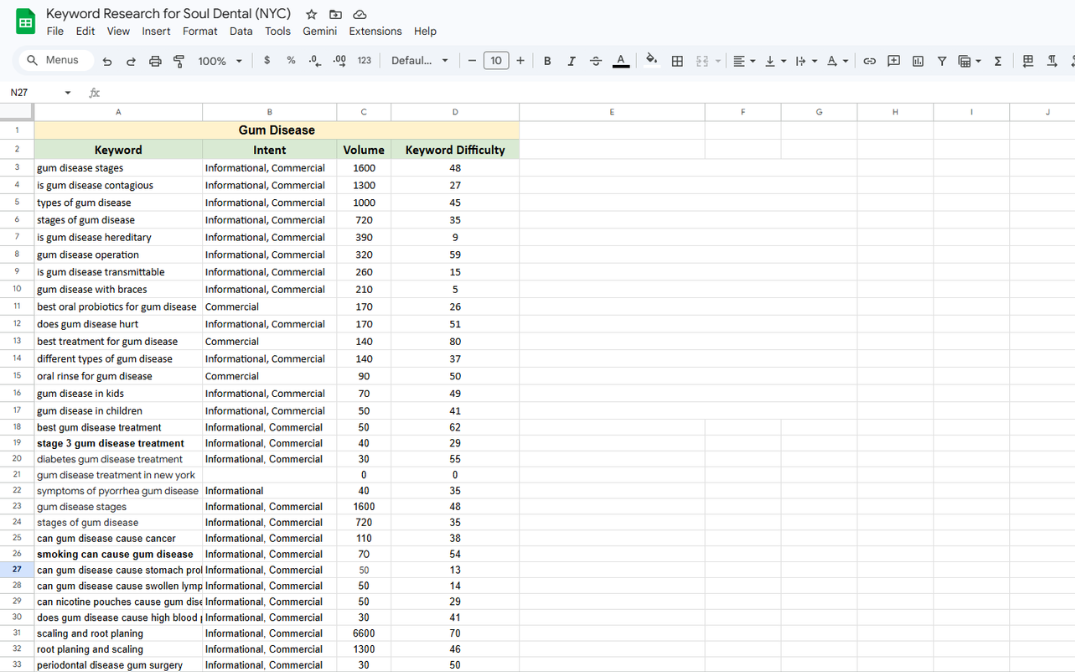Click the functions sigma icon
The width and height of the screenshot is (1075, 672).
click(997, 61)
